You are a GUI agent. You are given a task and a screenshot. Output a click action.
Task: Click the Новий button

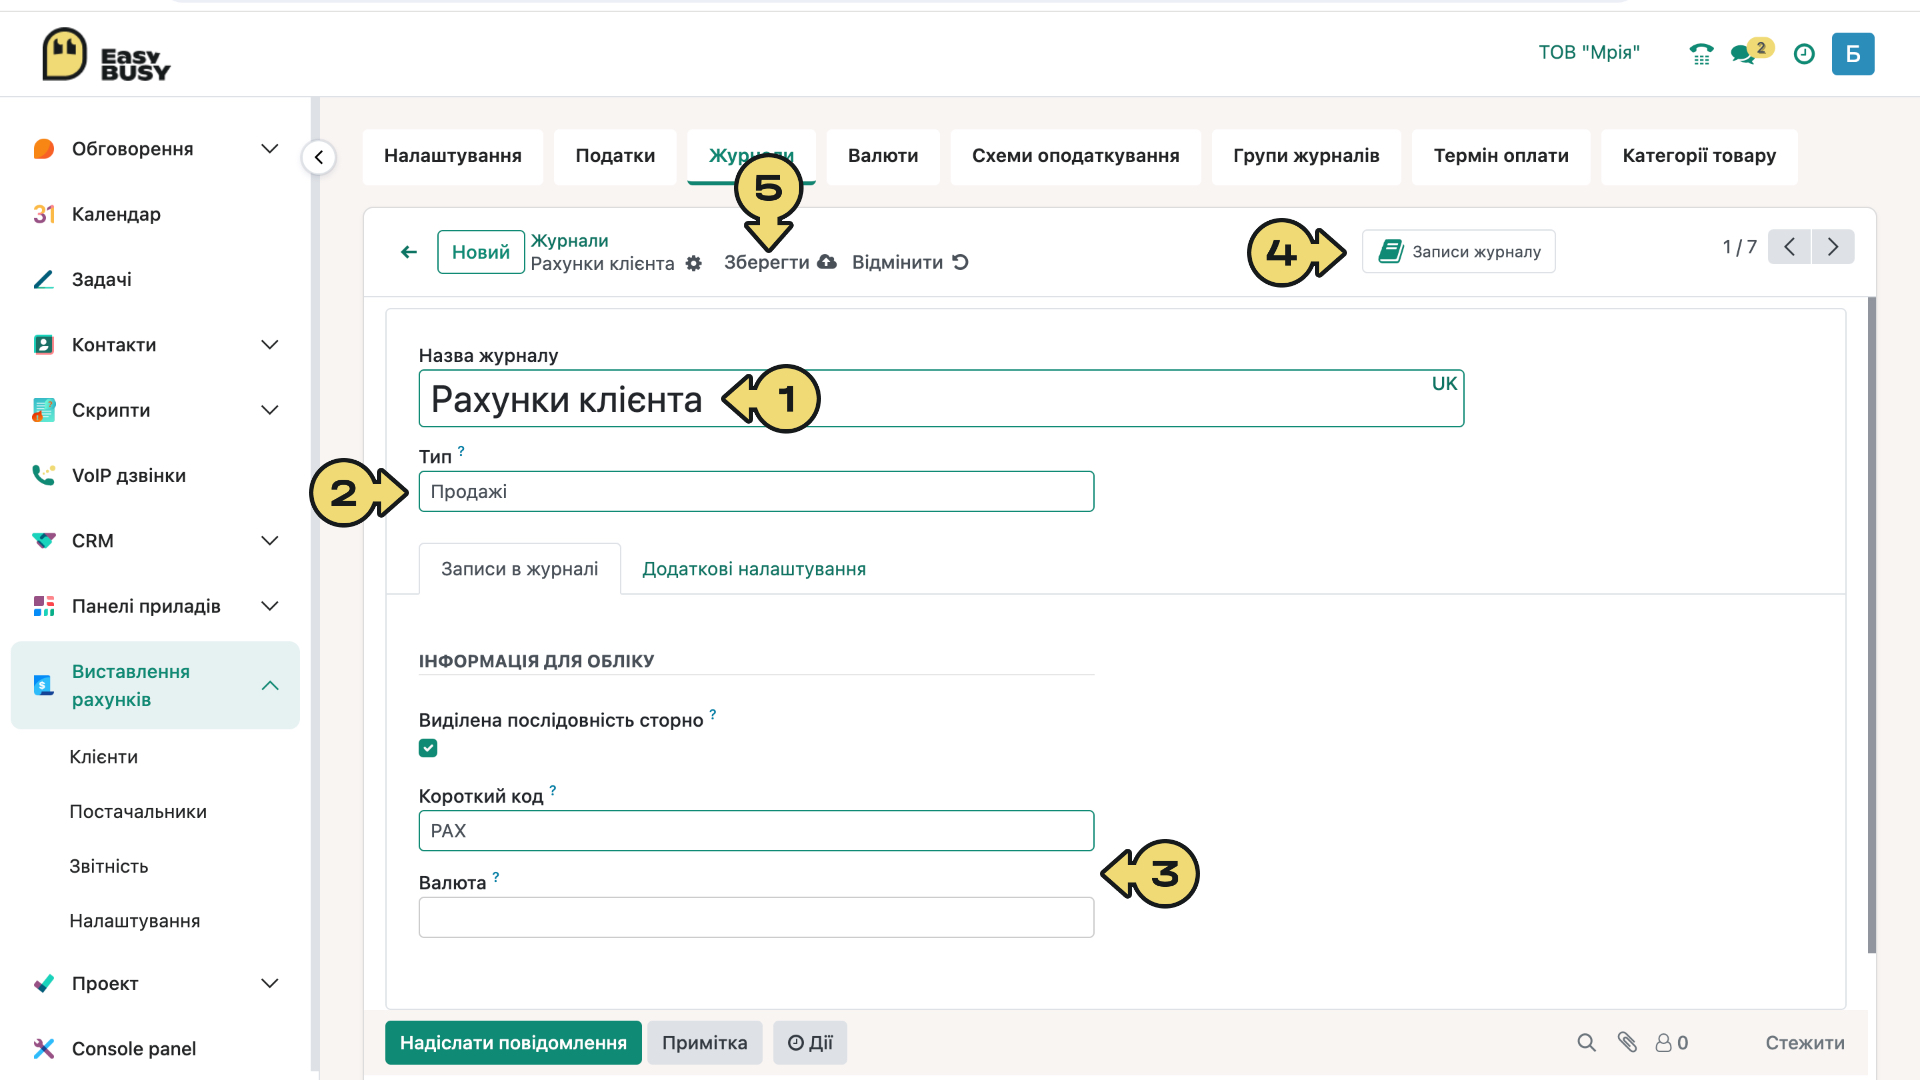(481, 252)
